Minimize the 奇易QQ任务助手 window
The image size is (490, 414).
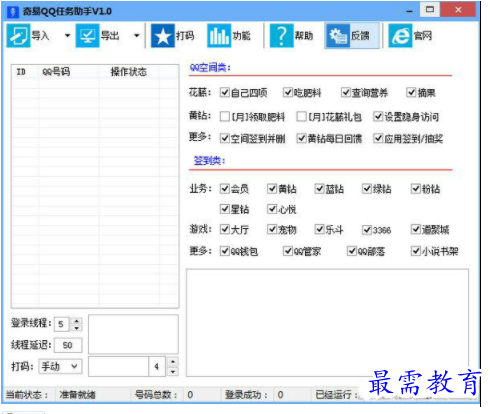410,11
